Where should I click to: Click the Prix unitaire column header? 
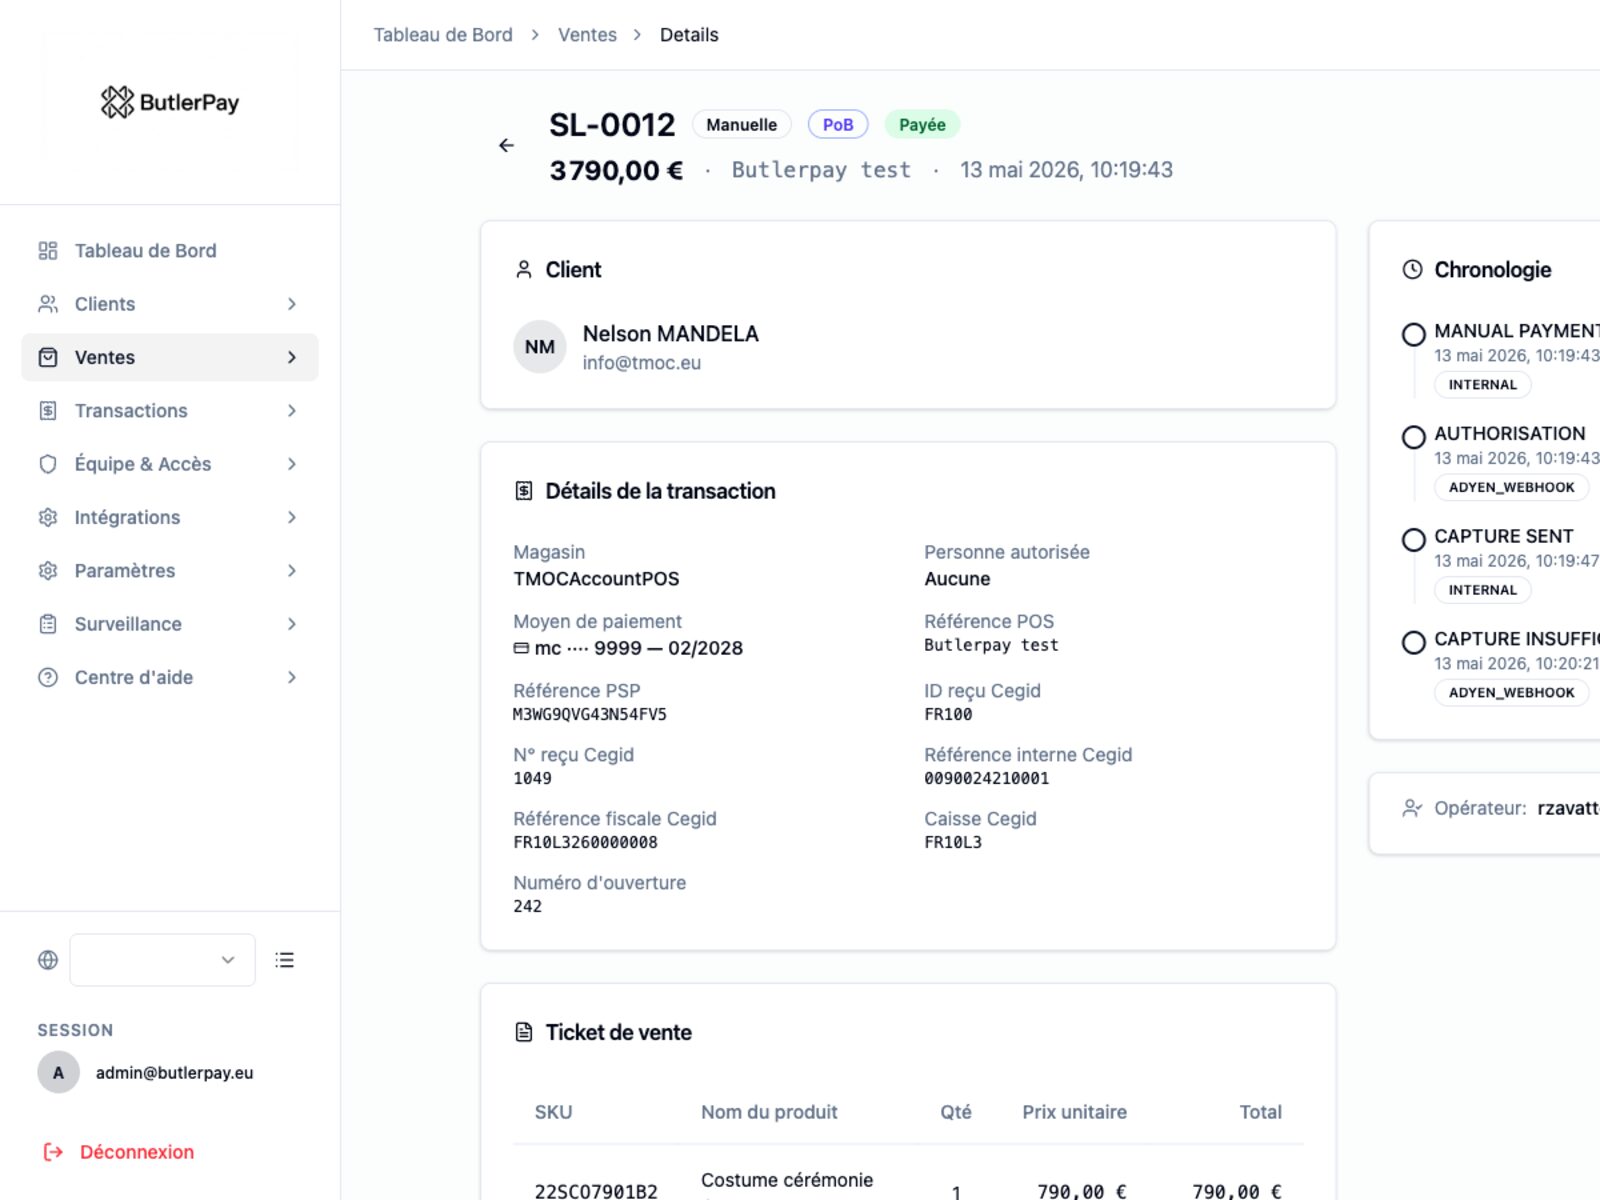click(x=1075, y=1112)
